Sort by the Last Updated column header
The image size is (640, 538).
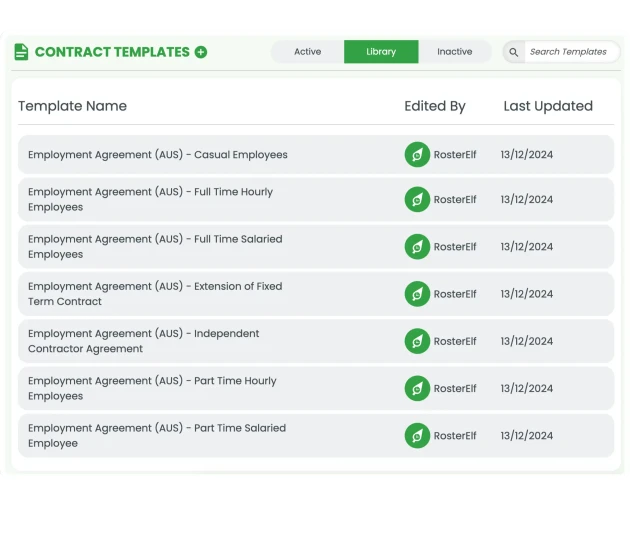tap(548, 106)
